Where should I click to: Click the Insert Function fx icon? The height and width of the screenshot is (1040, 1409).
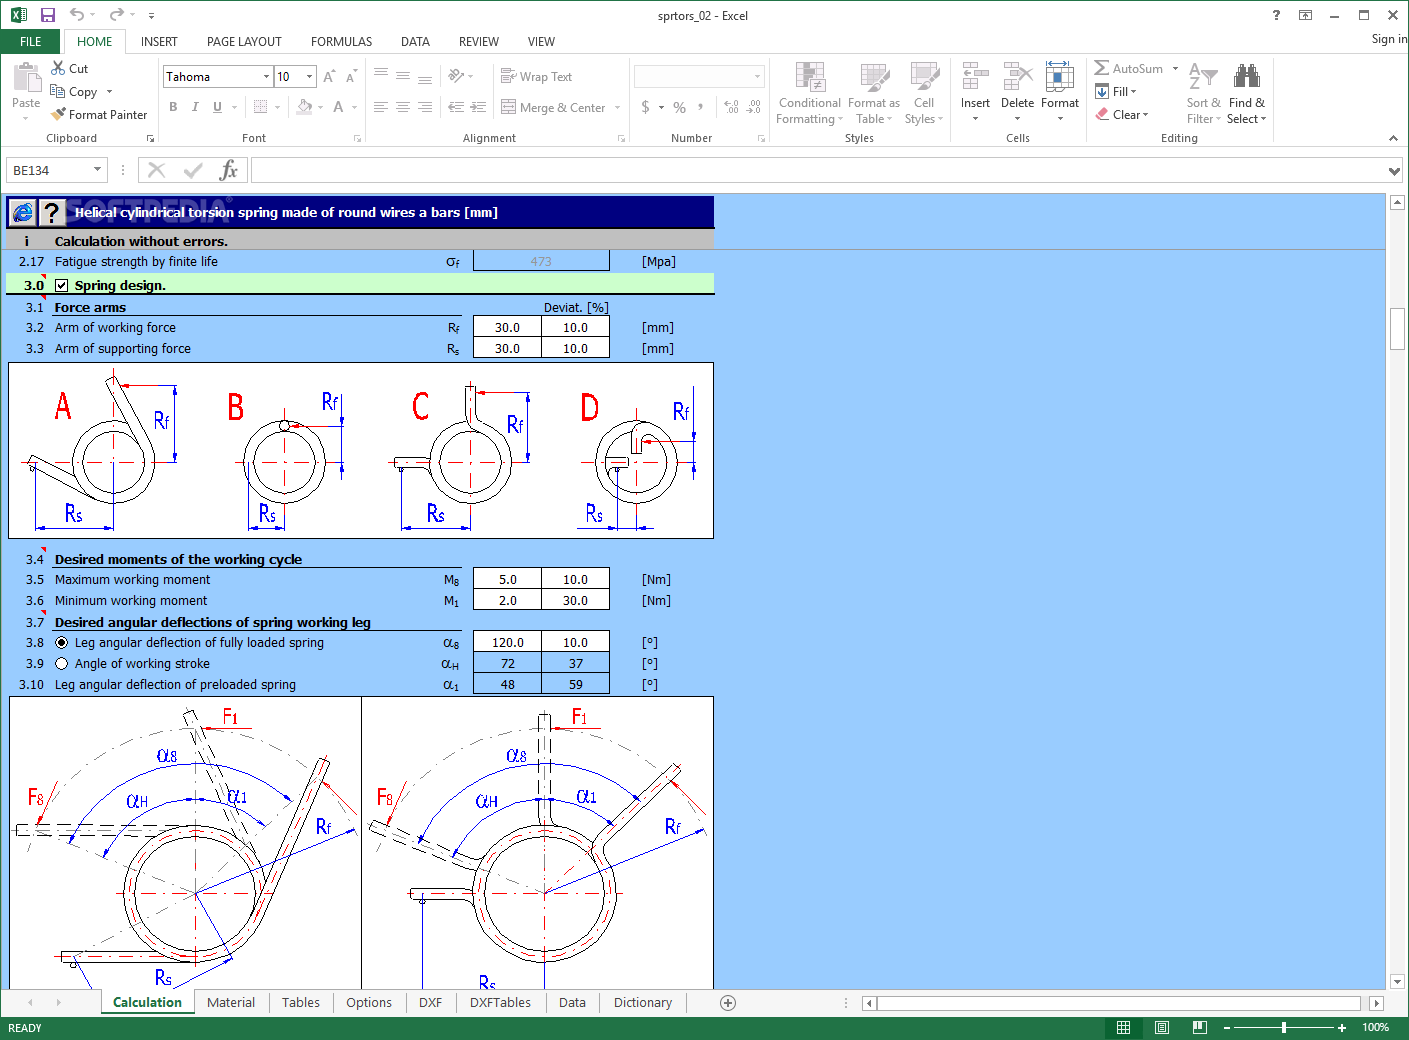229,170
